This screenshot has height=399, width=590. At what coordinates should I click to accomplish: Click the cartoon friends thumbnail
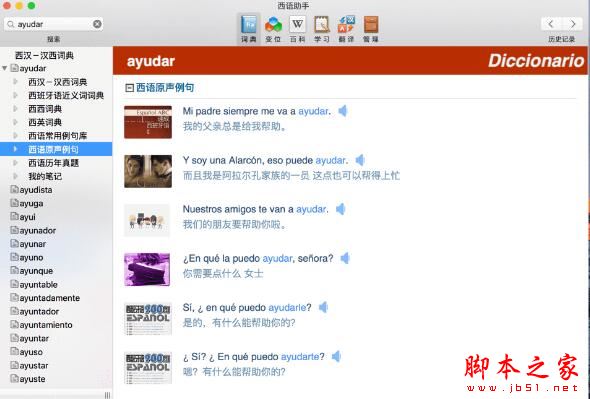147,221
